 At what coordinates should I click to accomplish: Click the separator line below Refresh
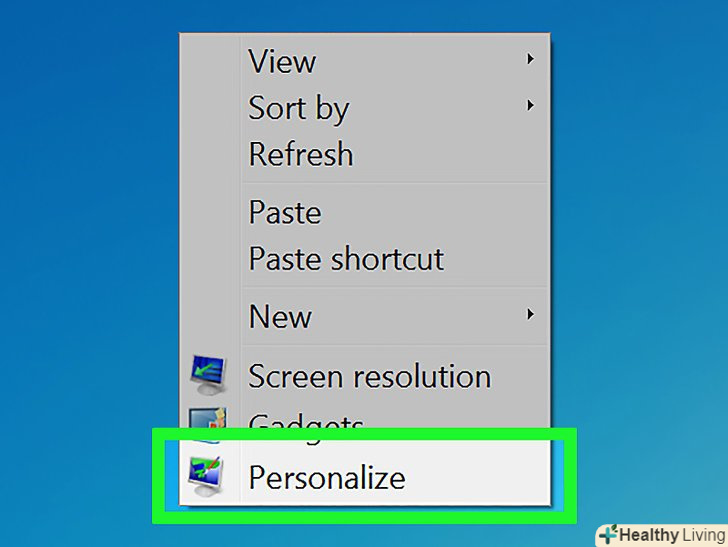pos(395,182)
